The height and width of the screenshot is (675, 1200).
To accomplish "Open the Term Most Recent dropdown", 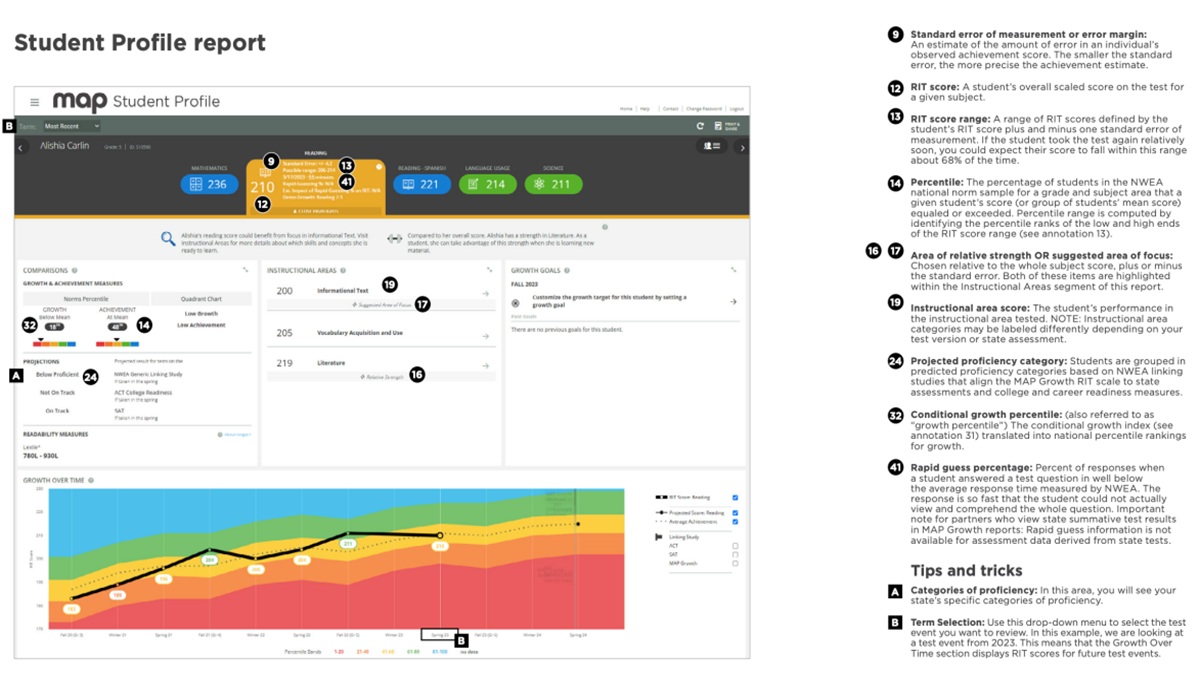I will 71,126.
